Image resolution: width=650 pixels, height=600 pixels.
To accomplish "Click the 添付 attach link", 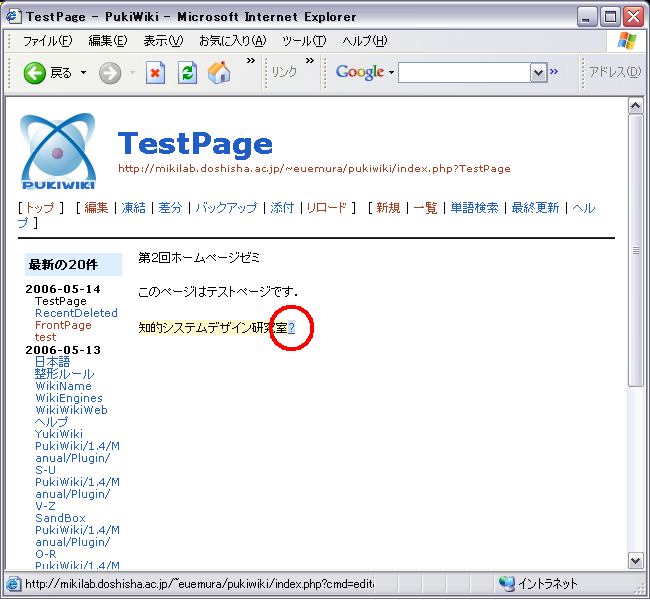I will 282,208.
